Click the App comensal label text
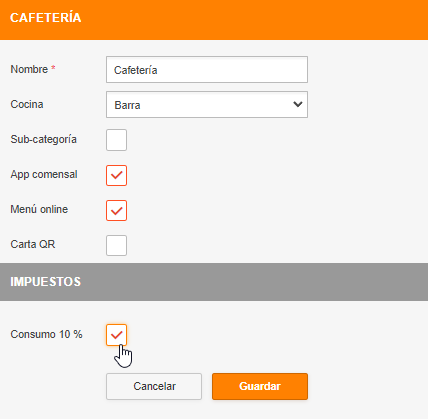 [44, 174]
